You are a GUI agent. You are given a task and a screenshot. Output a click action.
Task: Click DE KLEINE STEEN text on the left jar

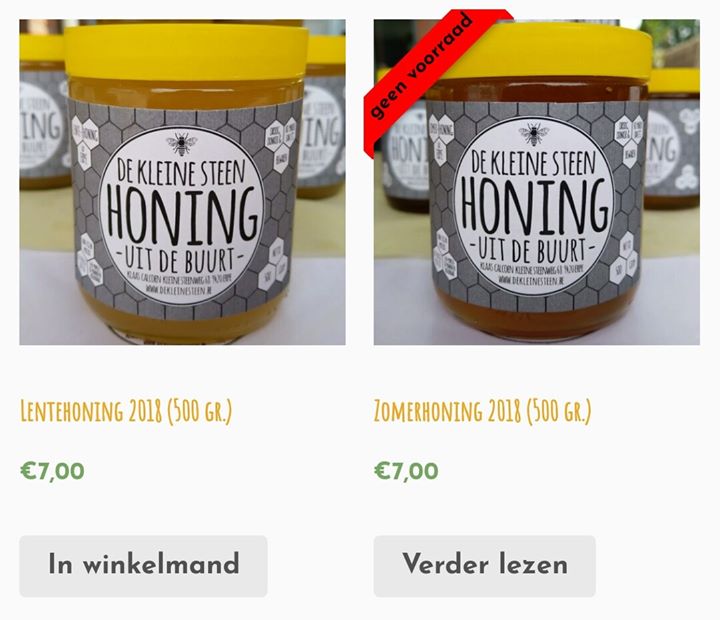coord(181,171)
